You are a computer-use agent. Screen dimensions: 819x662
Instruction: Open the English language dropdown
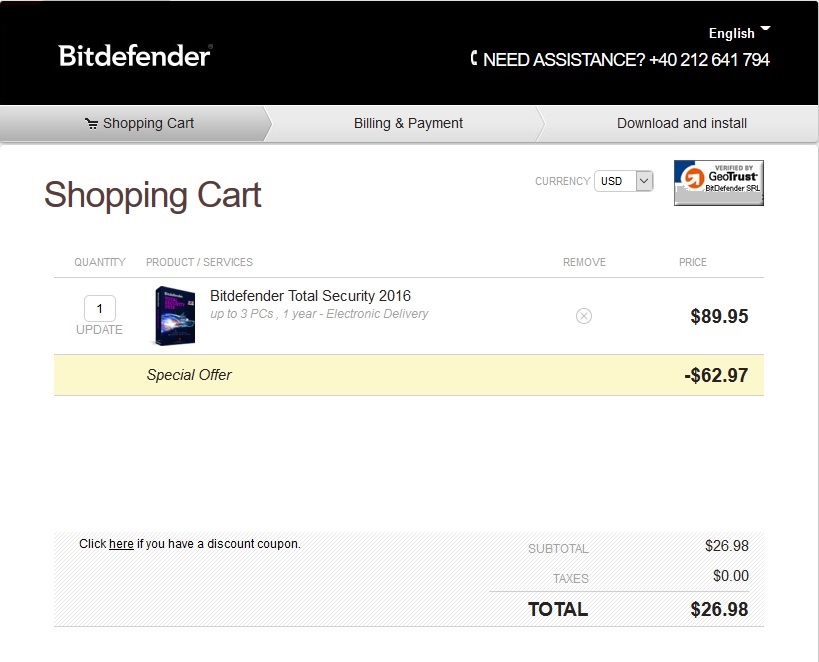click(739, 33)
